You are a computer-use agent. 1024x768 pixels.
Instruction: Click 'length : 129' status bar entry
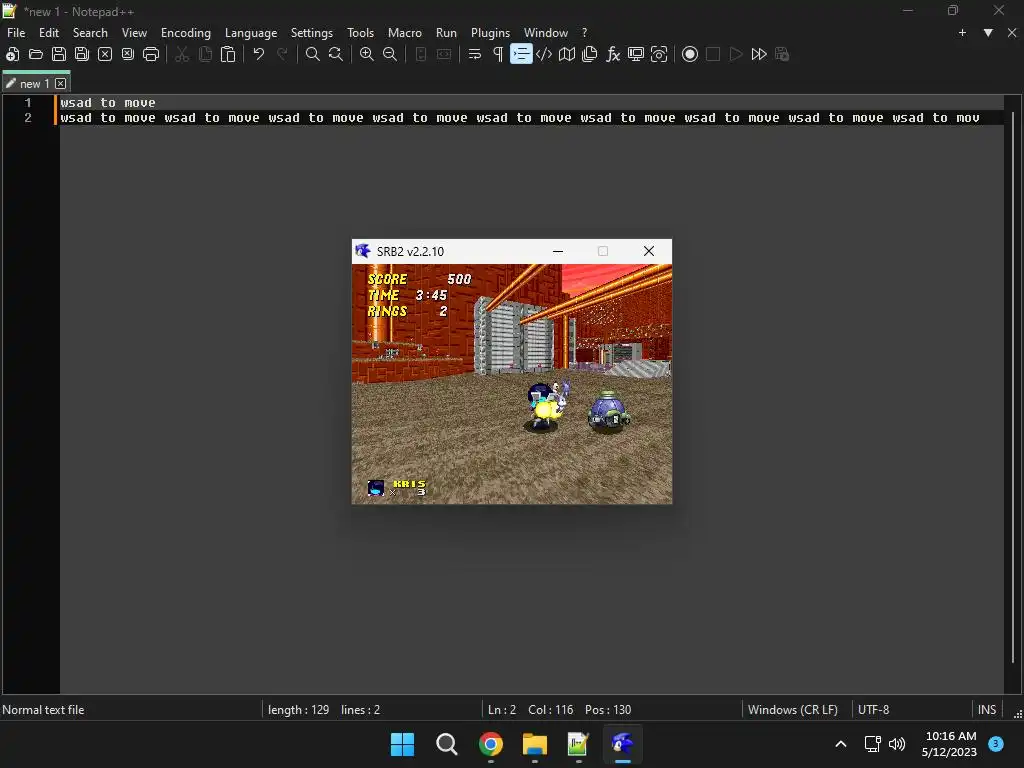pos(298,710)
